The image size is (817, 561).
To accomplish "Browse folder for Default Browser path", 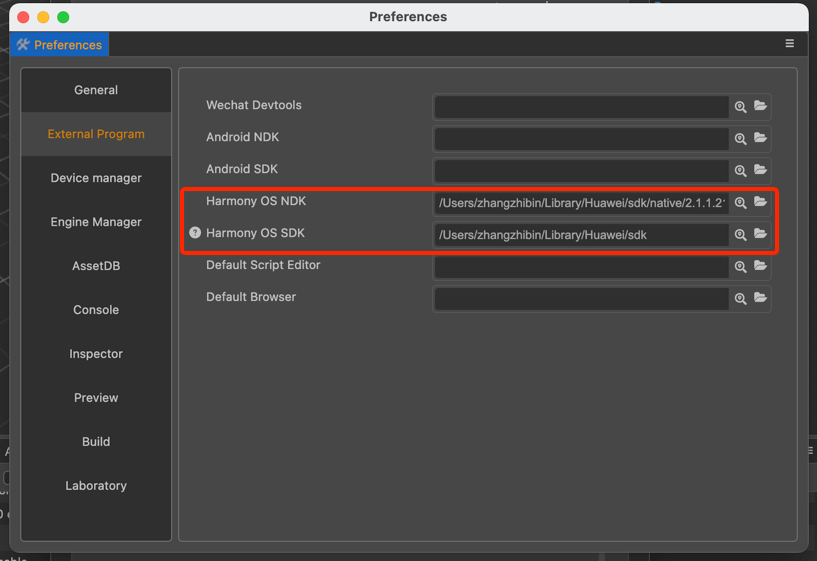I will [x=760, y=298].
